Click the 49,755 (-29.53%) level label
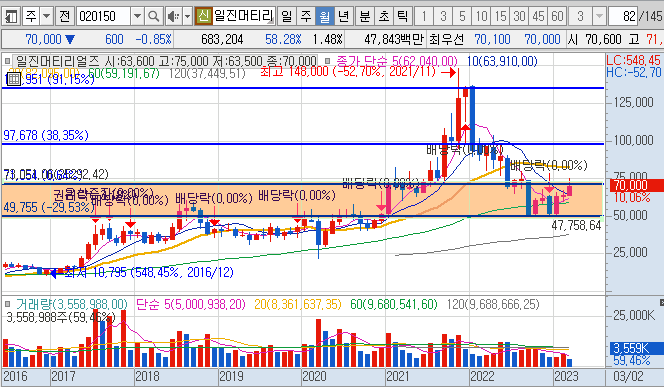Viewport: 664px width, 387px height. click(49, 207)
